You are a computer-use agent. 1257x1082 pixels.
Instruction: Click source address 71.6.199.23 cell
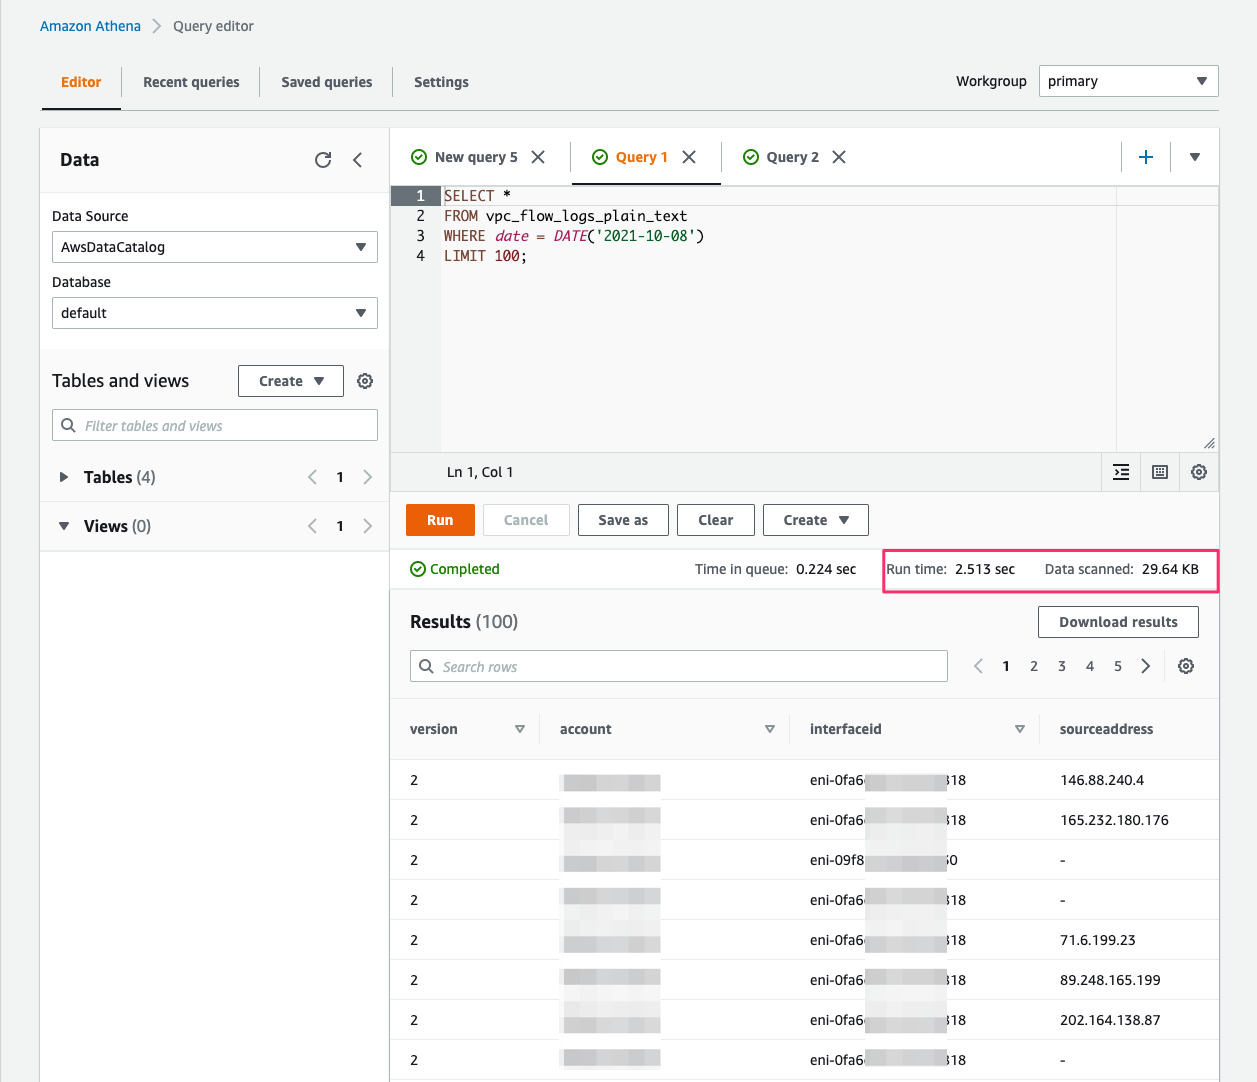click(1098, 940)
